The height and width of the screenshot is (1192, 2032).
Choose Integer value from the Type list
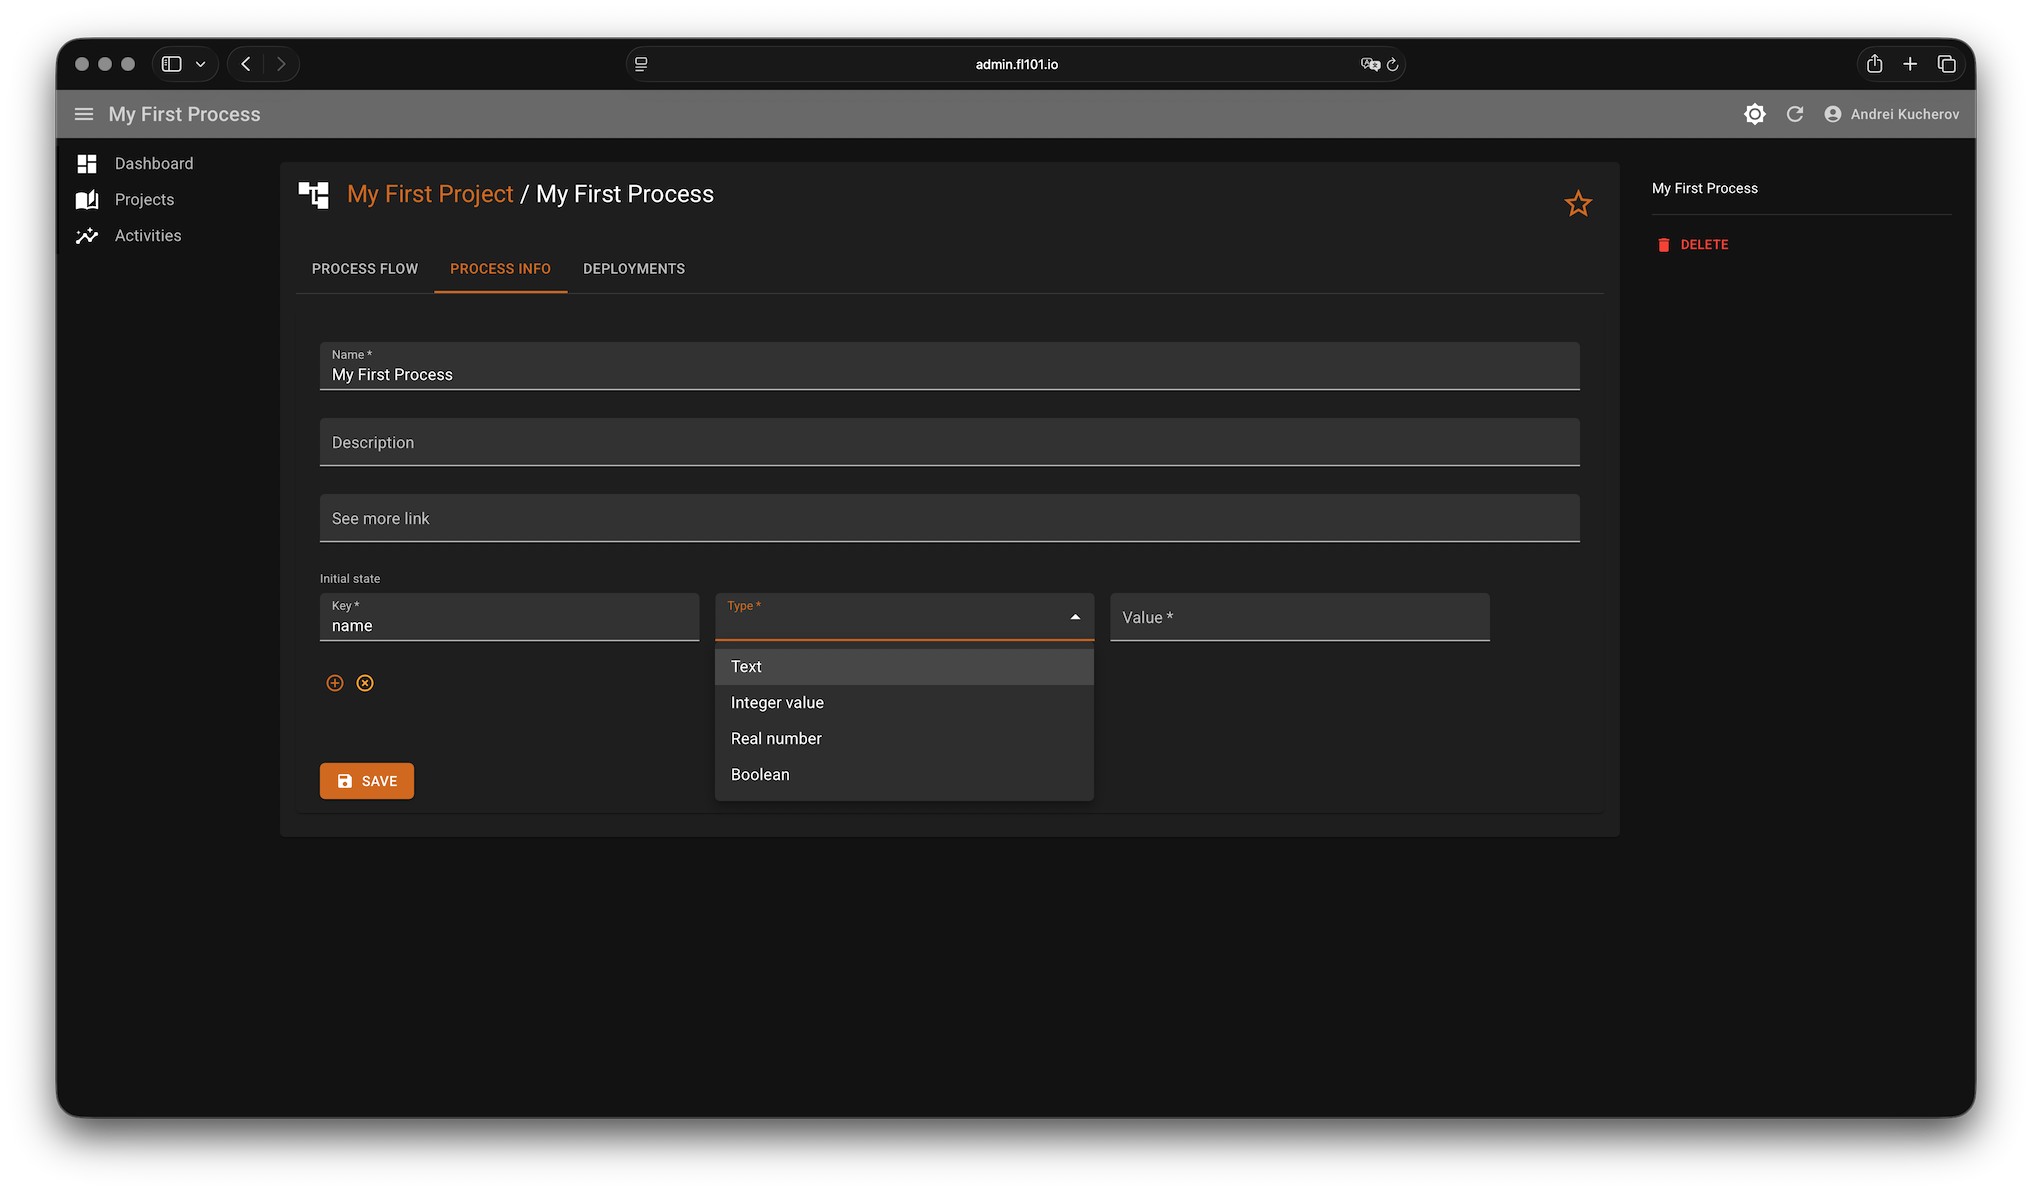(777, 702)
